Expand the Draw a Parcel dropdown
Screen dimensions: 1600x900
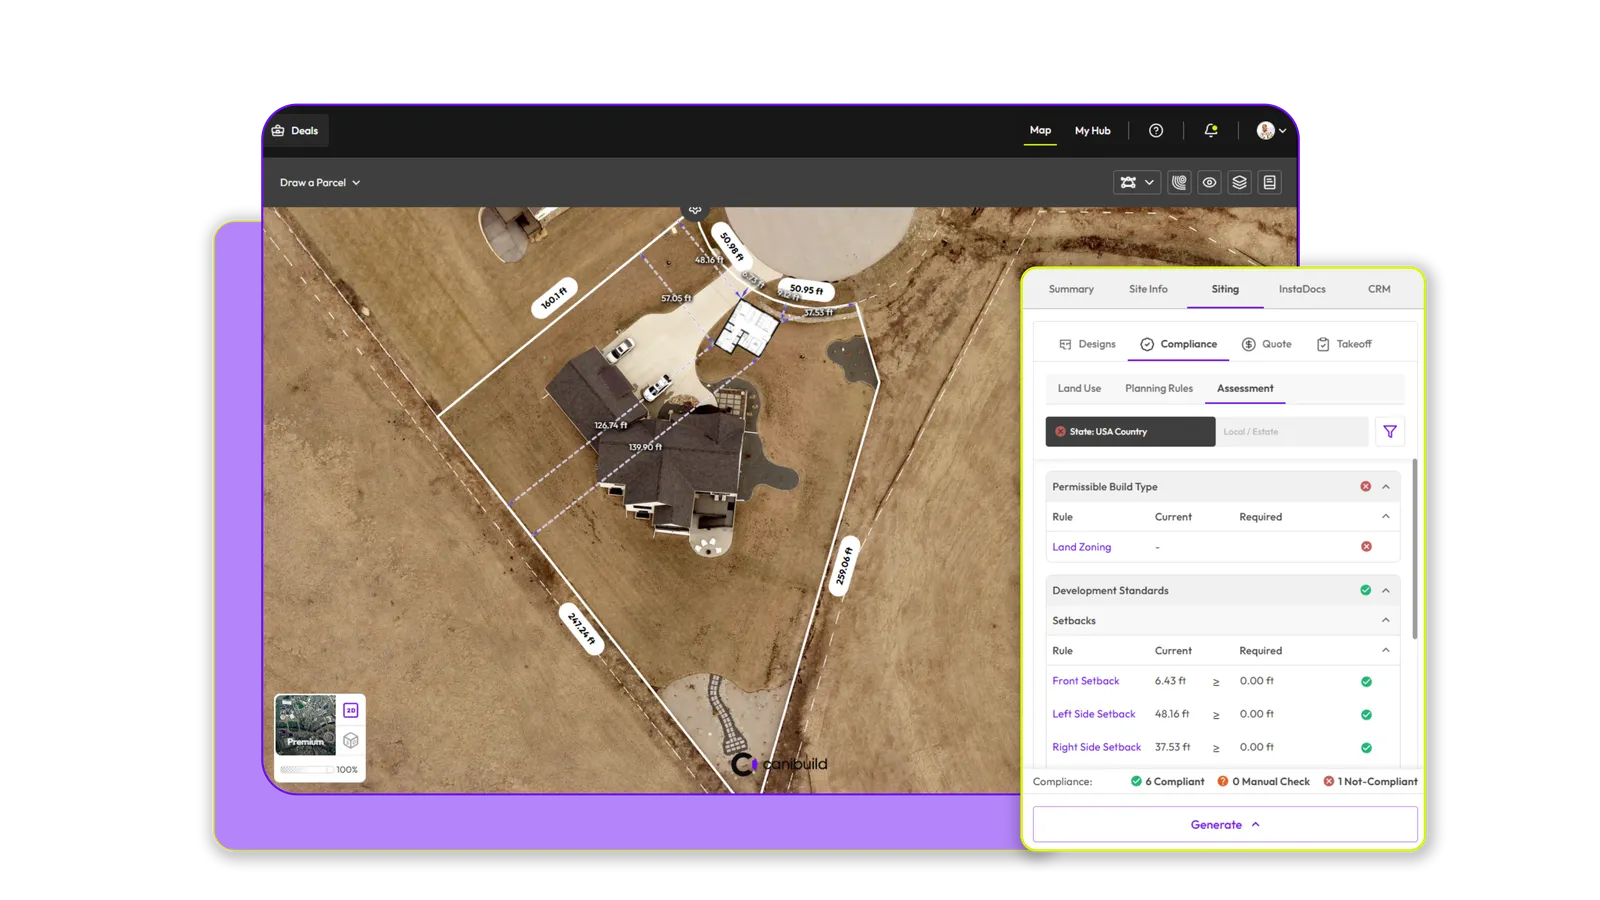coord(320,183)
